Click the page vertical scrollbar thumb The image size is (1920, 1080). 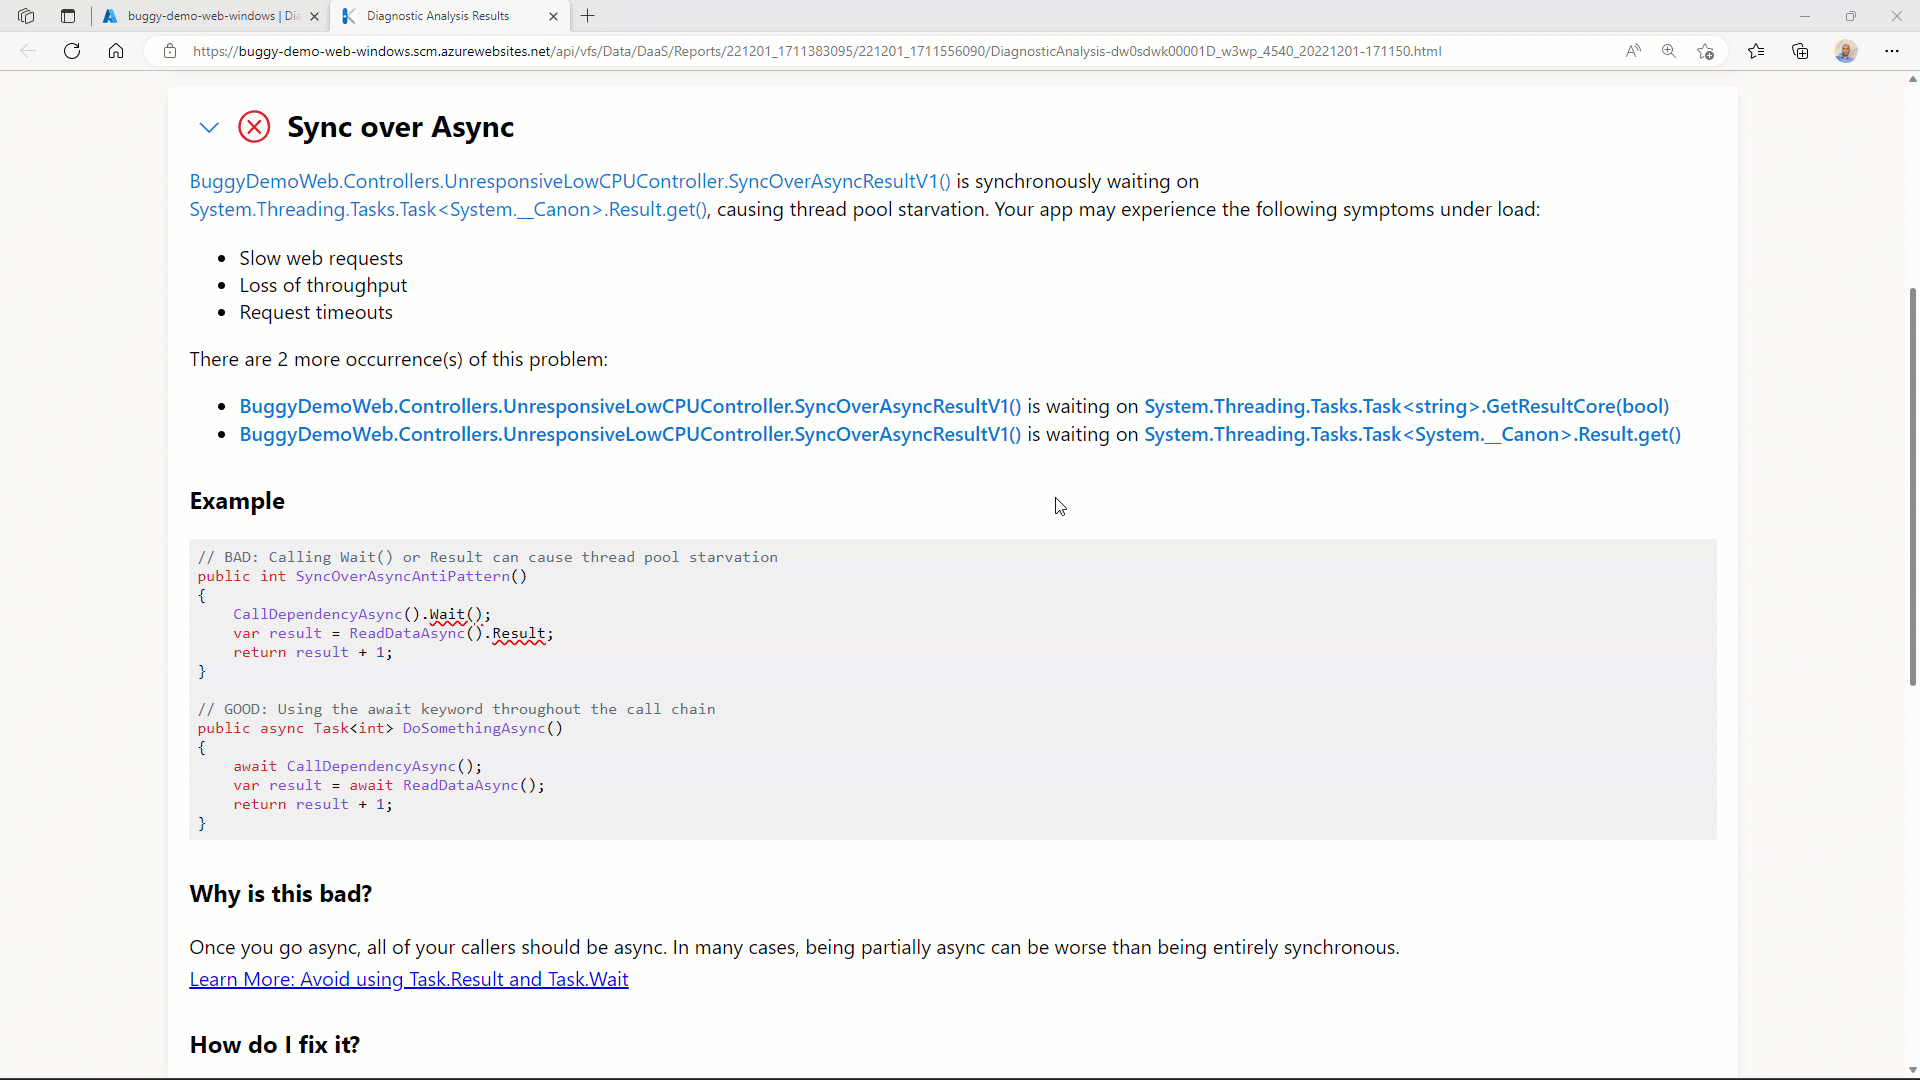(1912, 486)
